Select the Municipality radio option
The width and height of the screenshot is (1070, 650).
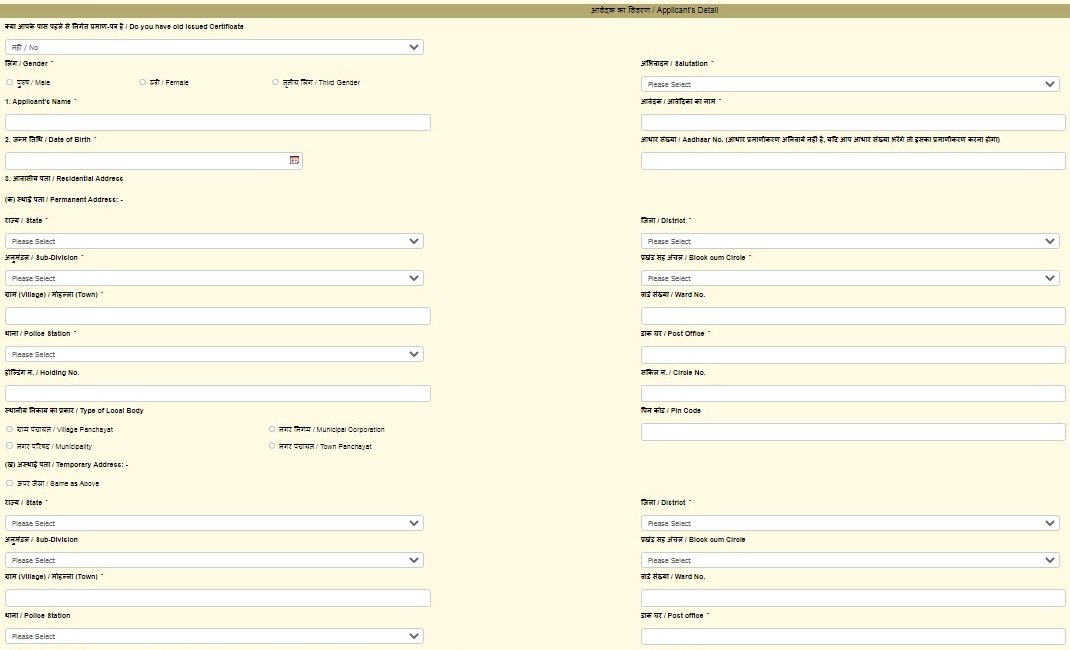point(10,446)
